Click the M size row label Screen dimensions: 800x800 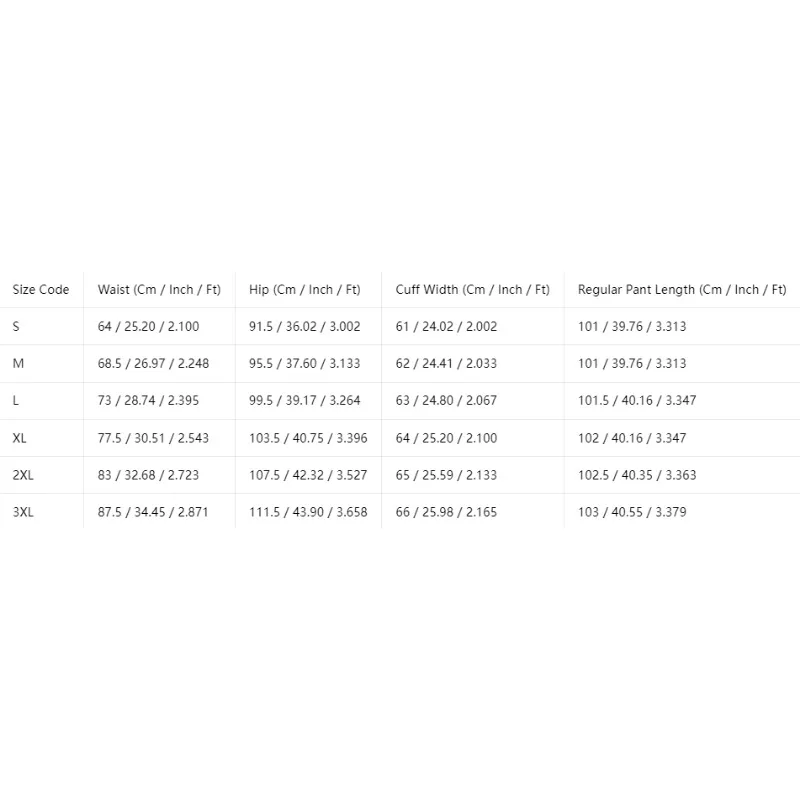(x=18, y=364)
